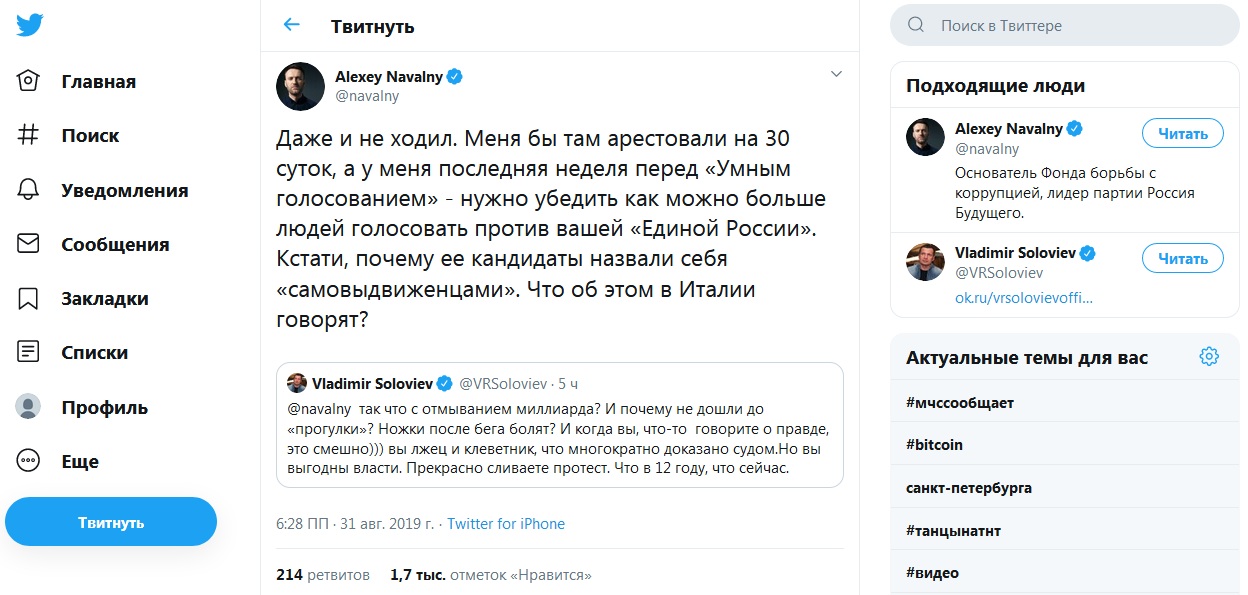Open Закладки via the bookmark icon
This screenshot has width=1248, height=595.
coord(29,298)
